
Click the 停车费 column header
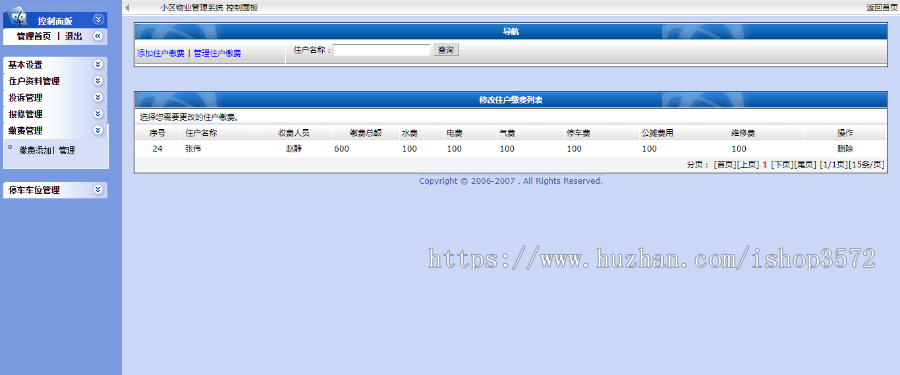pyautogui.click(x=578, y=133)
